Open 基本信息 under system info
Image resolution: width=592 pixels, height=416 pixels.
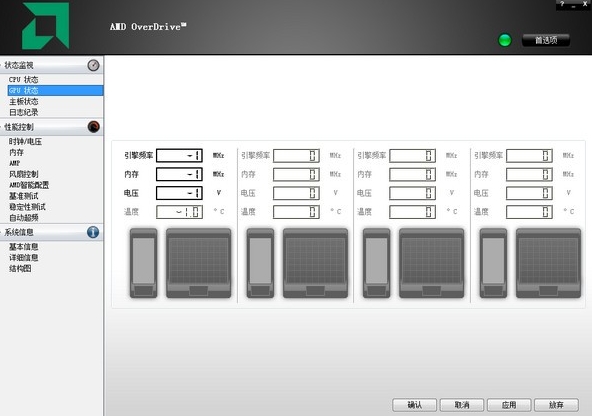pos(24,247)
